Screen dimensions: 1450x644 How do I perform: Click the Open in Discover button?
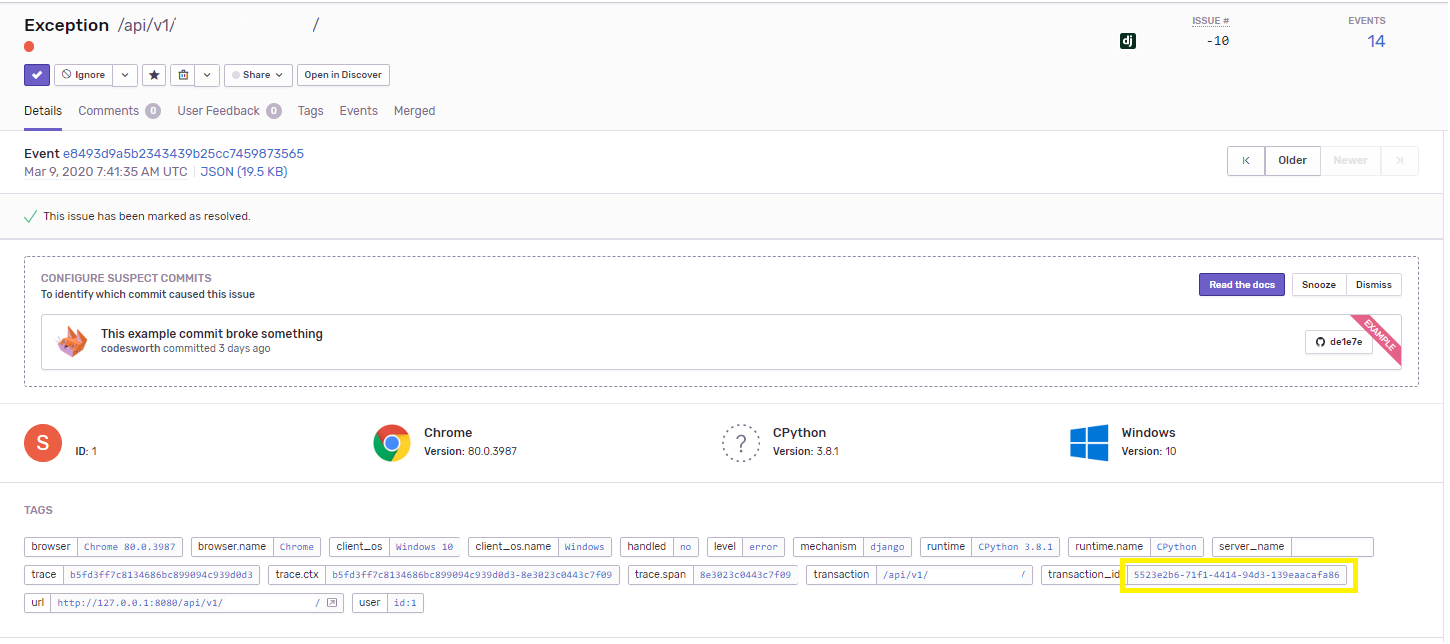click(x=343, y=75)
